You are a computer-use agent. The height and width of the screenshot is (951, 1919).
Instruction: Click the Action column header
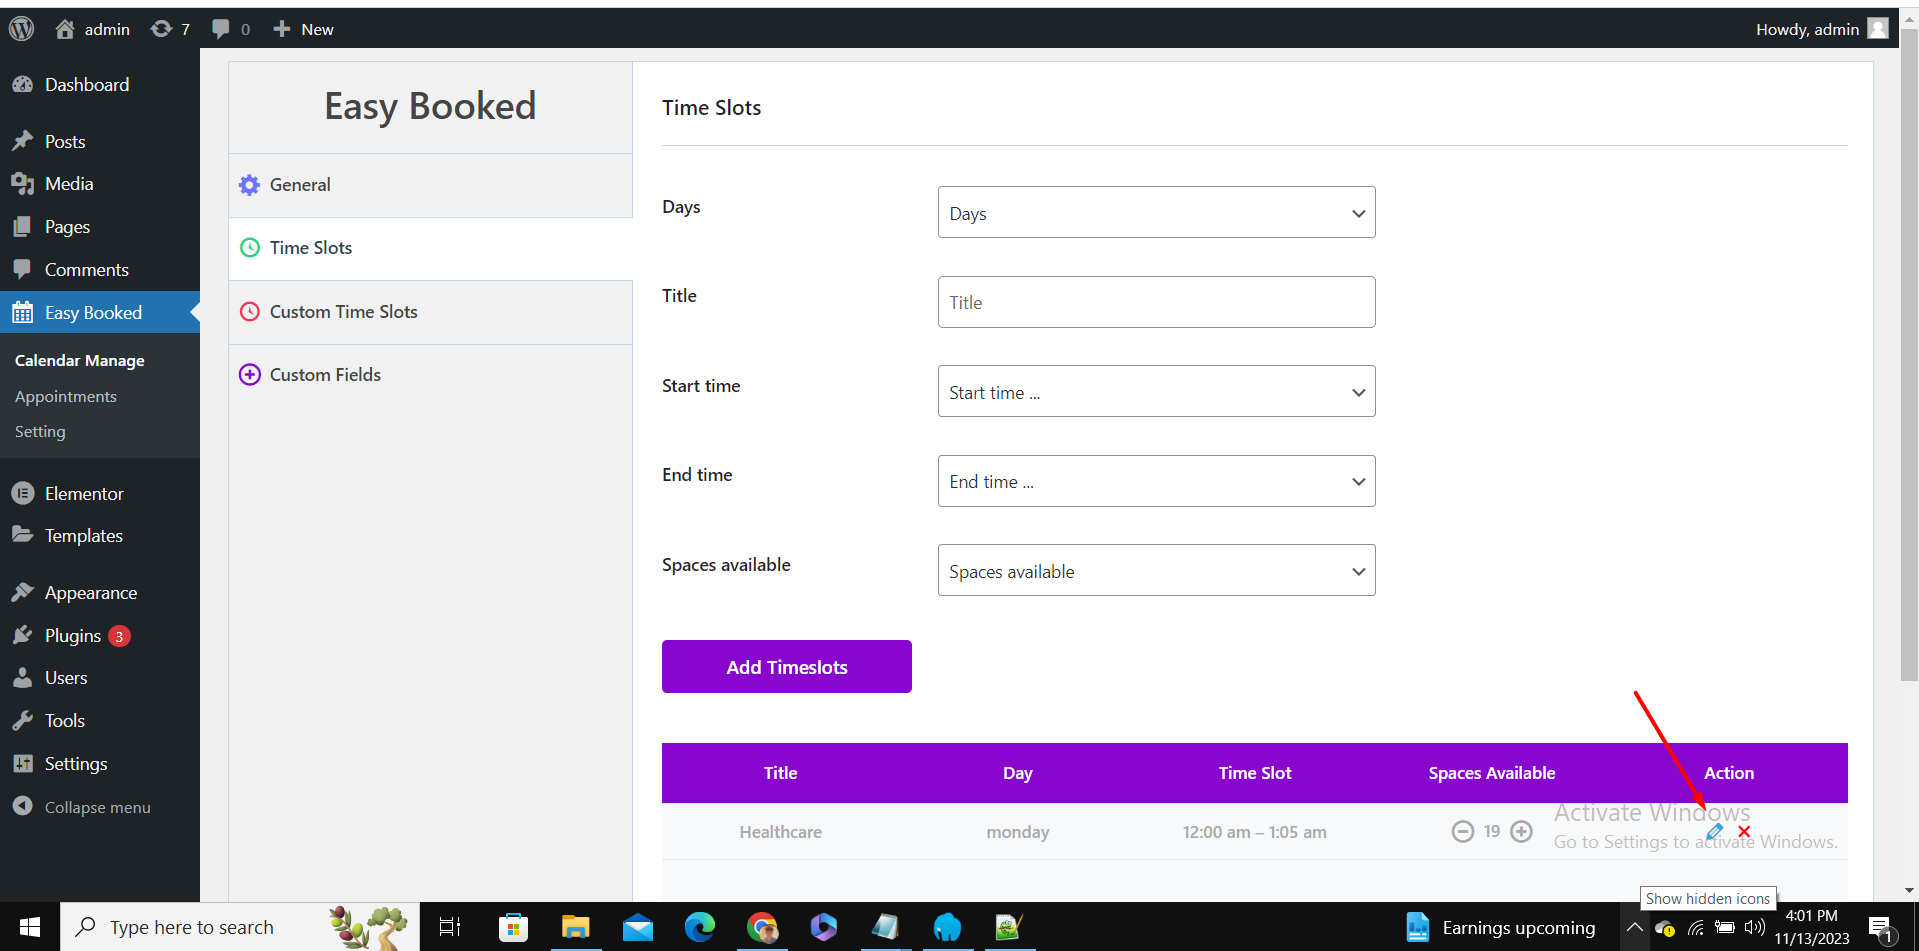pyautogui.click(x=1729, y=773)
